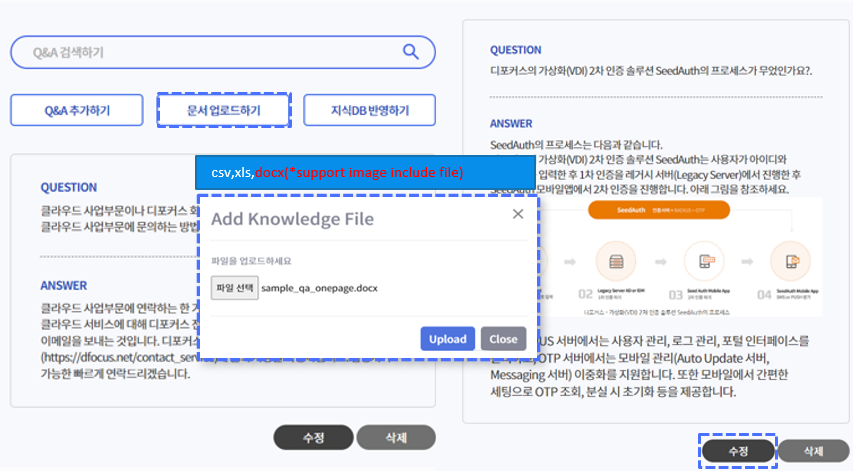
Task: Click the Legacy Server step 02 icon
Action: [616, 262]
